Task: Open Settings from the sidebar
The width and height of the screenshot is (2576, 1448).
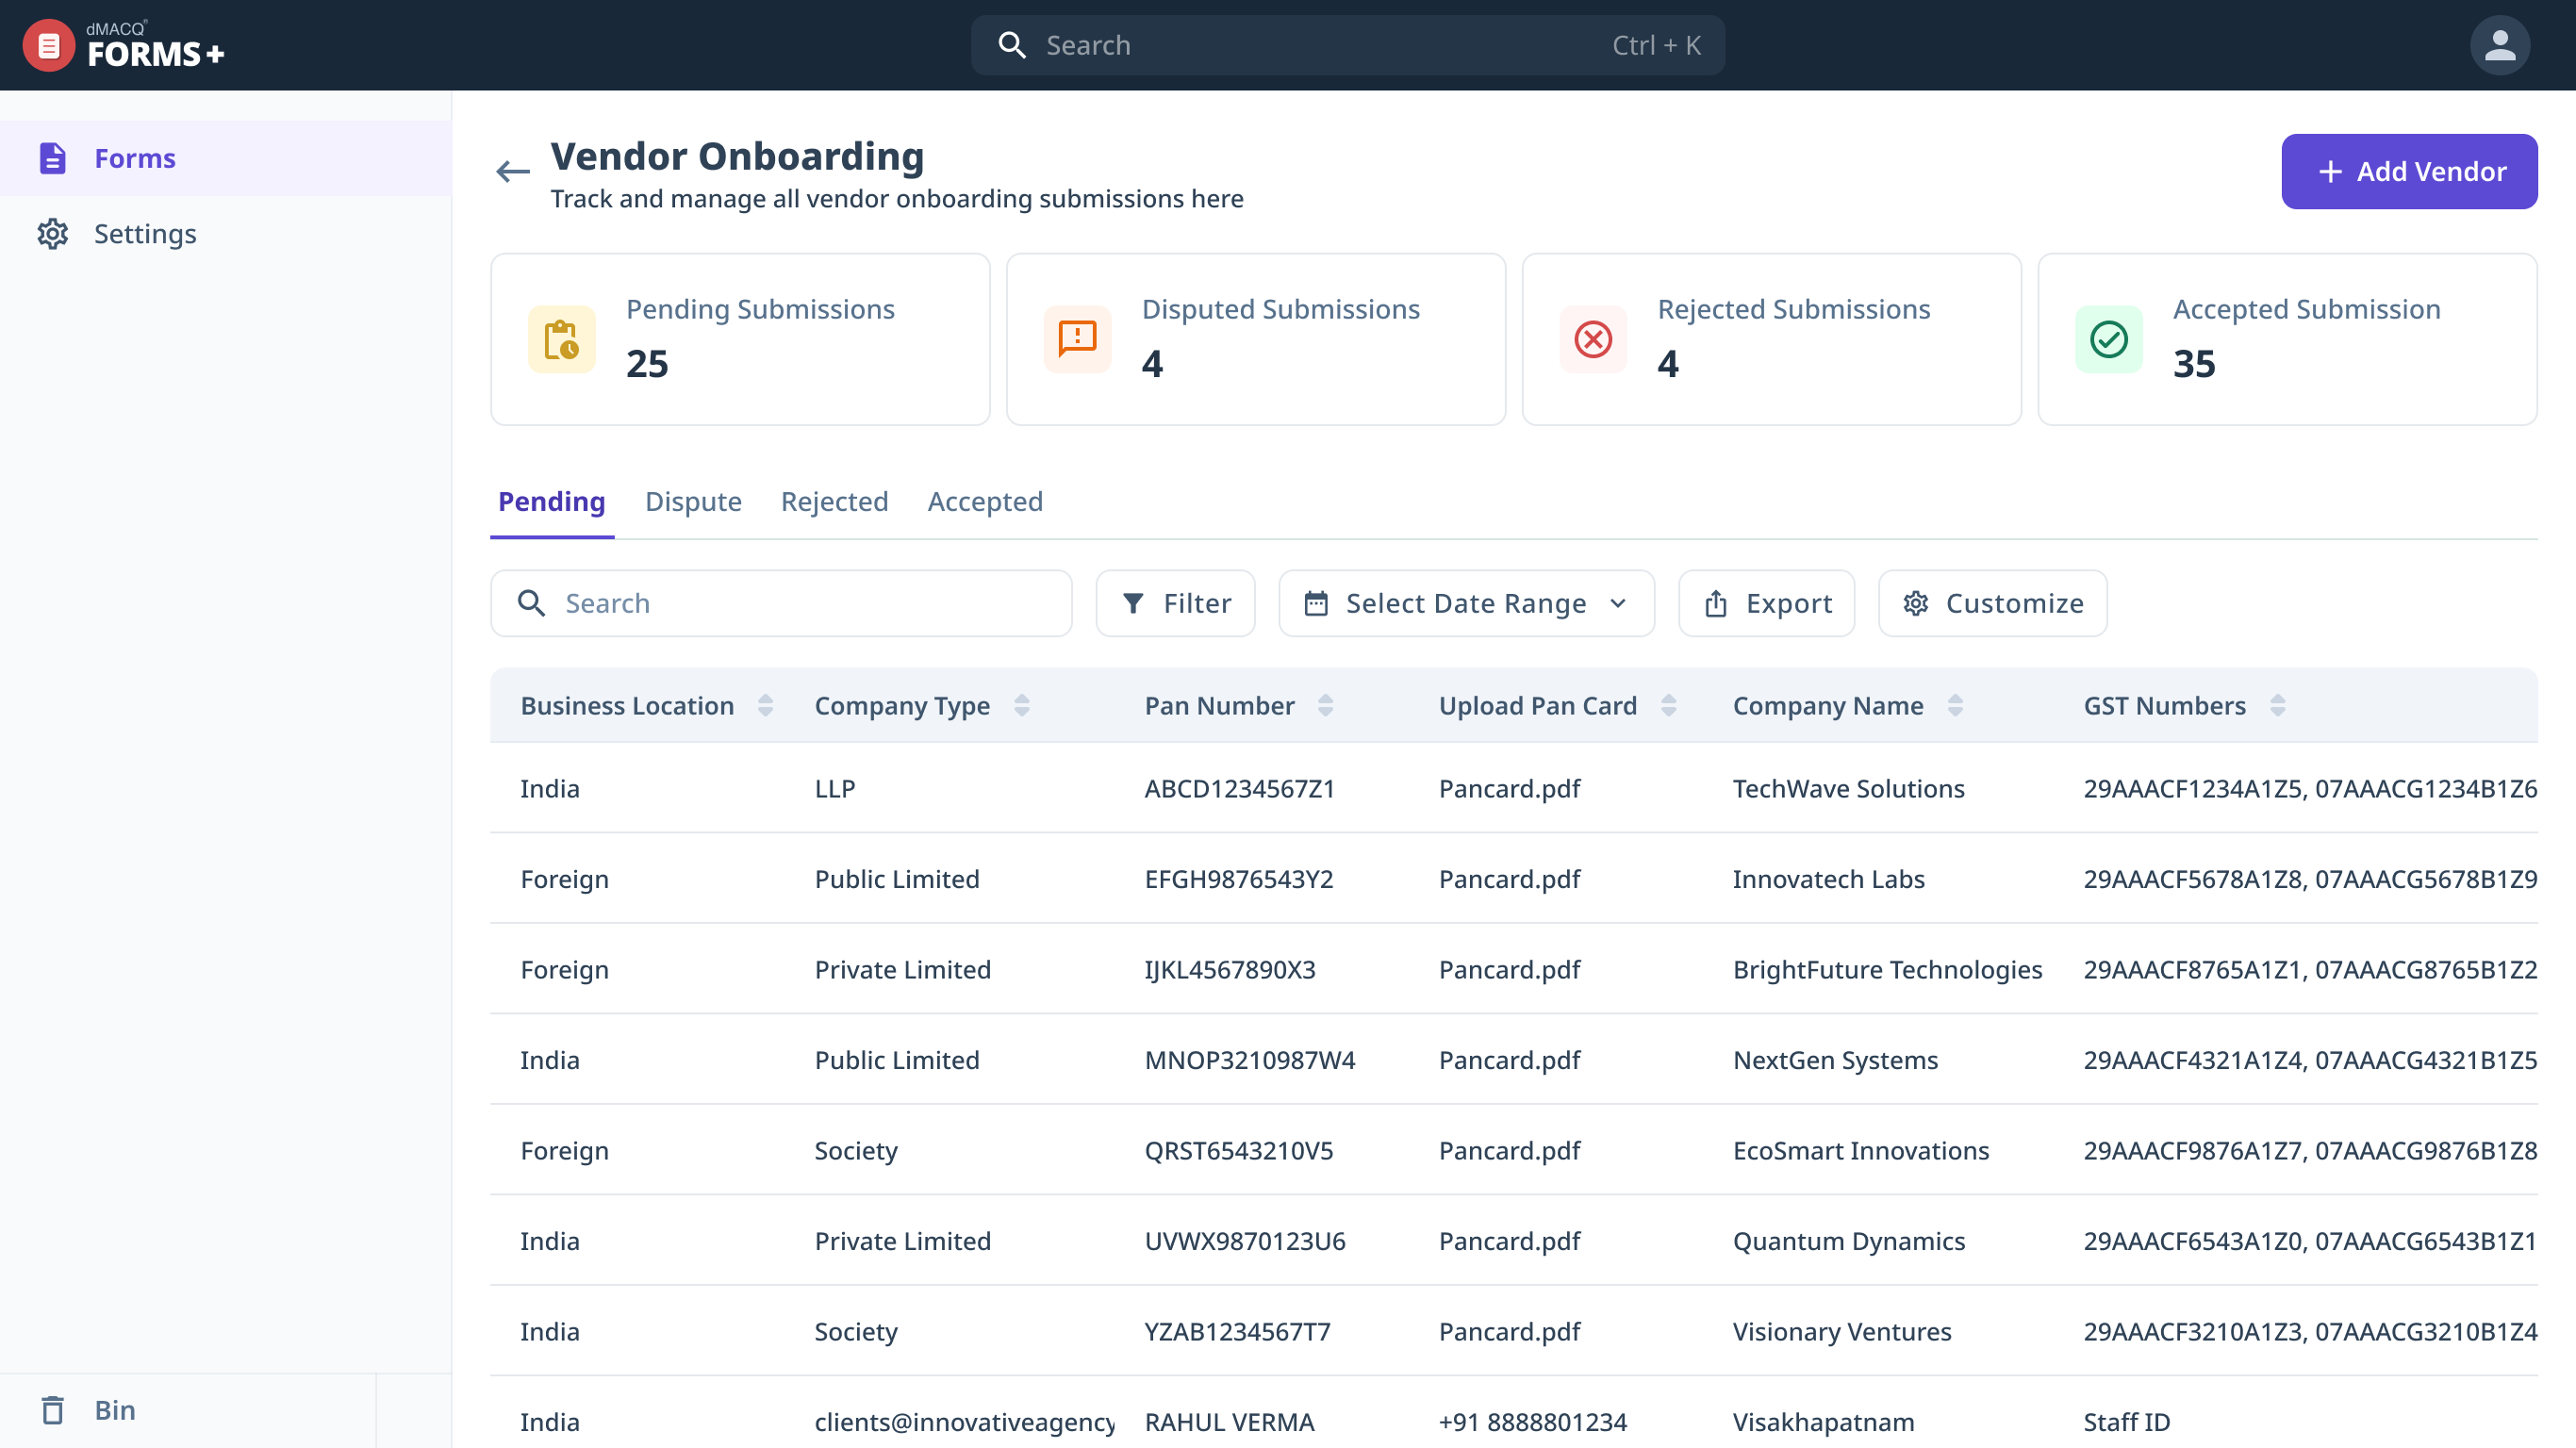Action: 145,234
